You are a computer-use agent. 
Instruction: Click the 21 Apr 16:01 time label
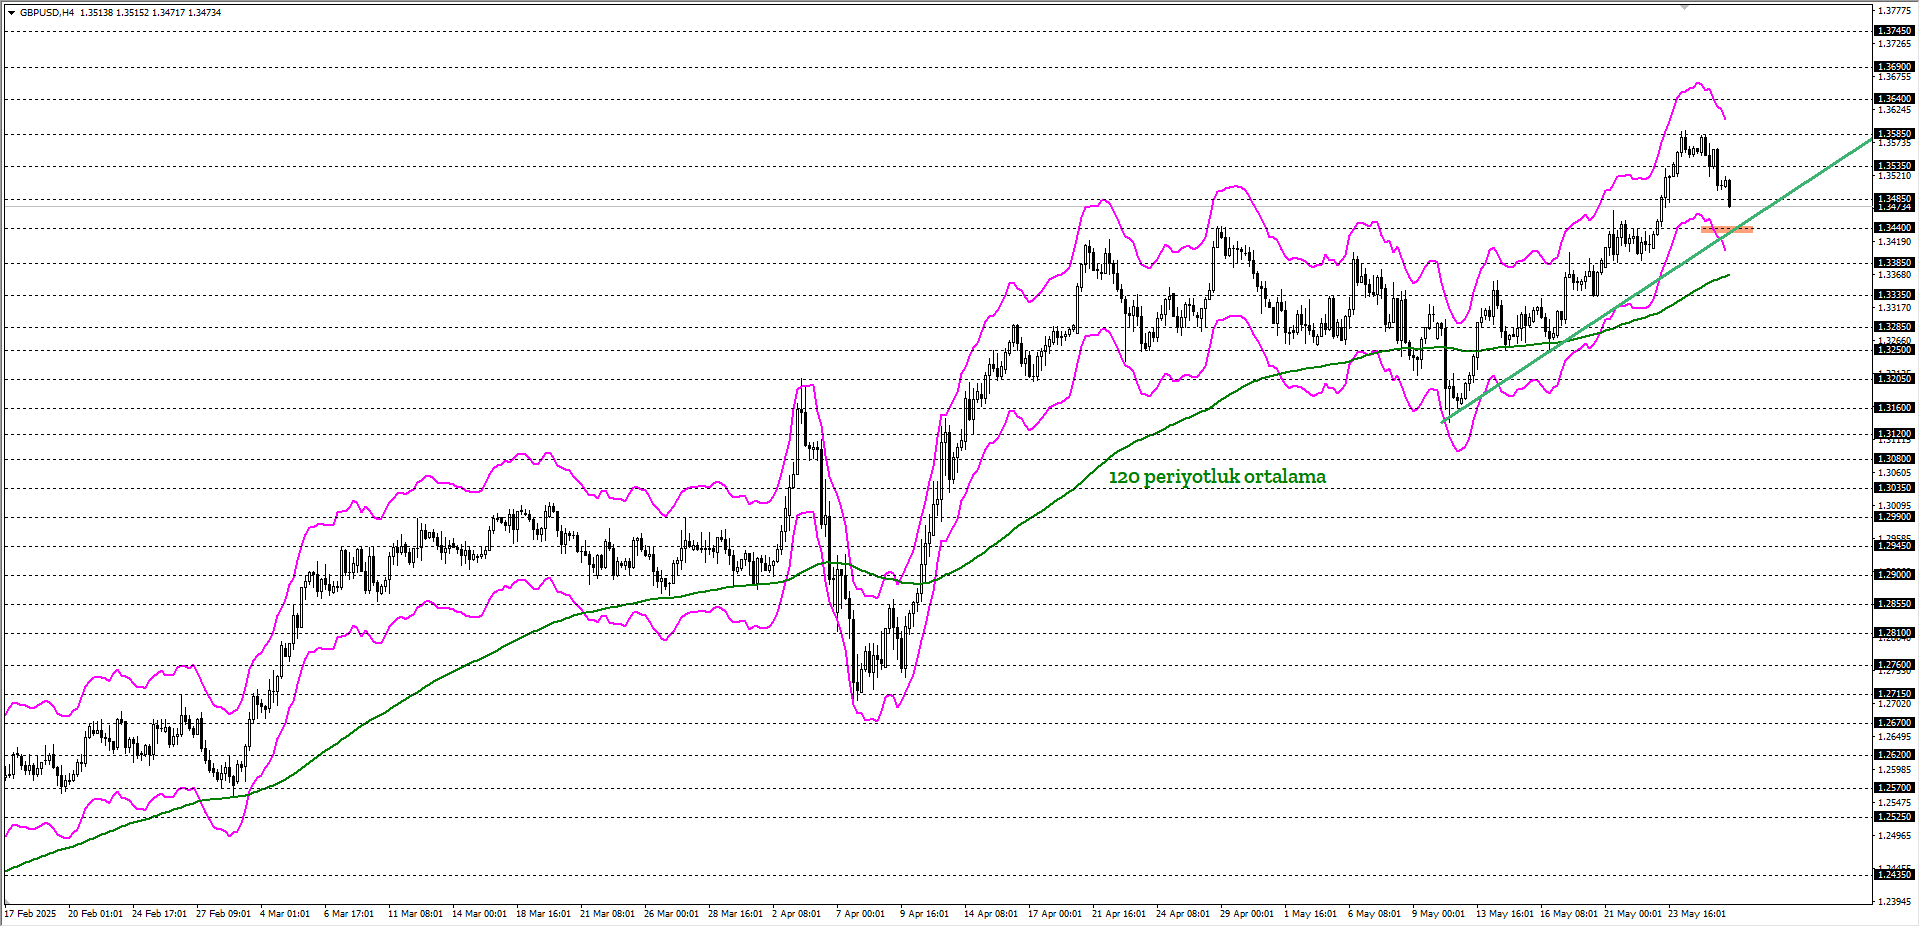(1119, 914)
